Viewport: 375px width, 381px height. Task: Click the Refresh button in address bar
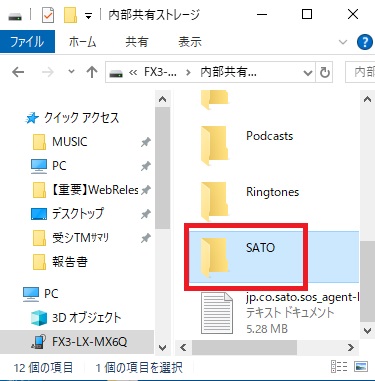click(324, 72)
